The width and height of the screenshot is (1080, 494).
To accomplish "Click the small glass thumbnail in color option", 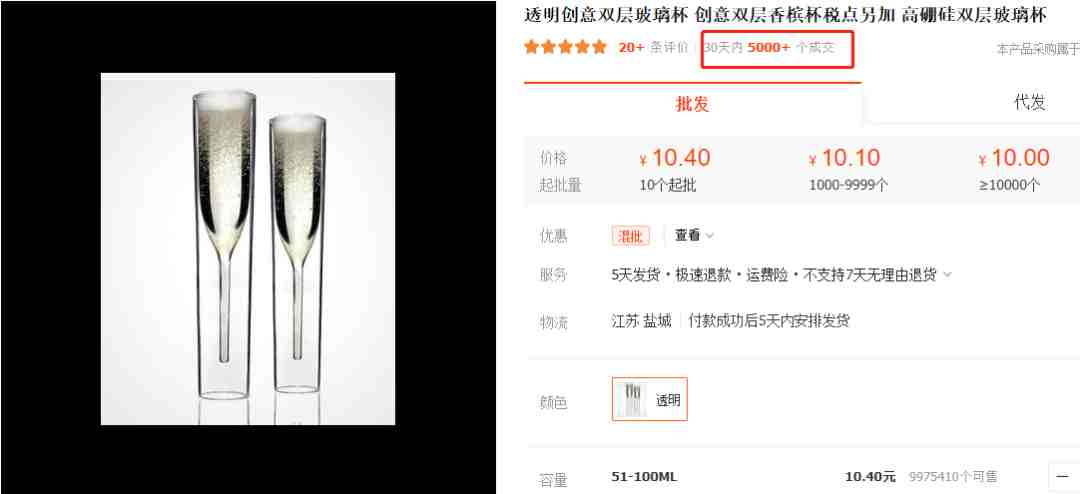I will (x=632, y=400).
